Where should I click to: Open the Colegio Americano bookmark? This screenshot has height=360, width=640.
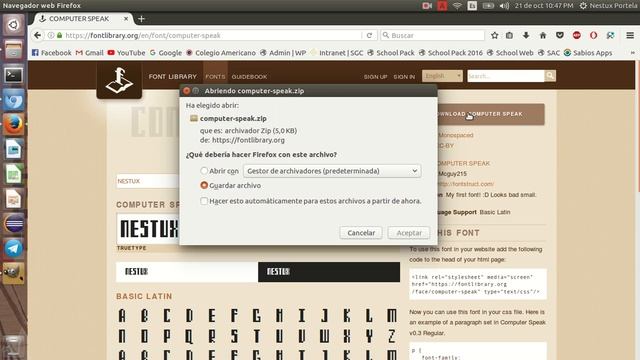221,53
